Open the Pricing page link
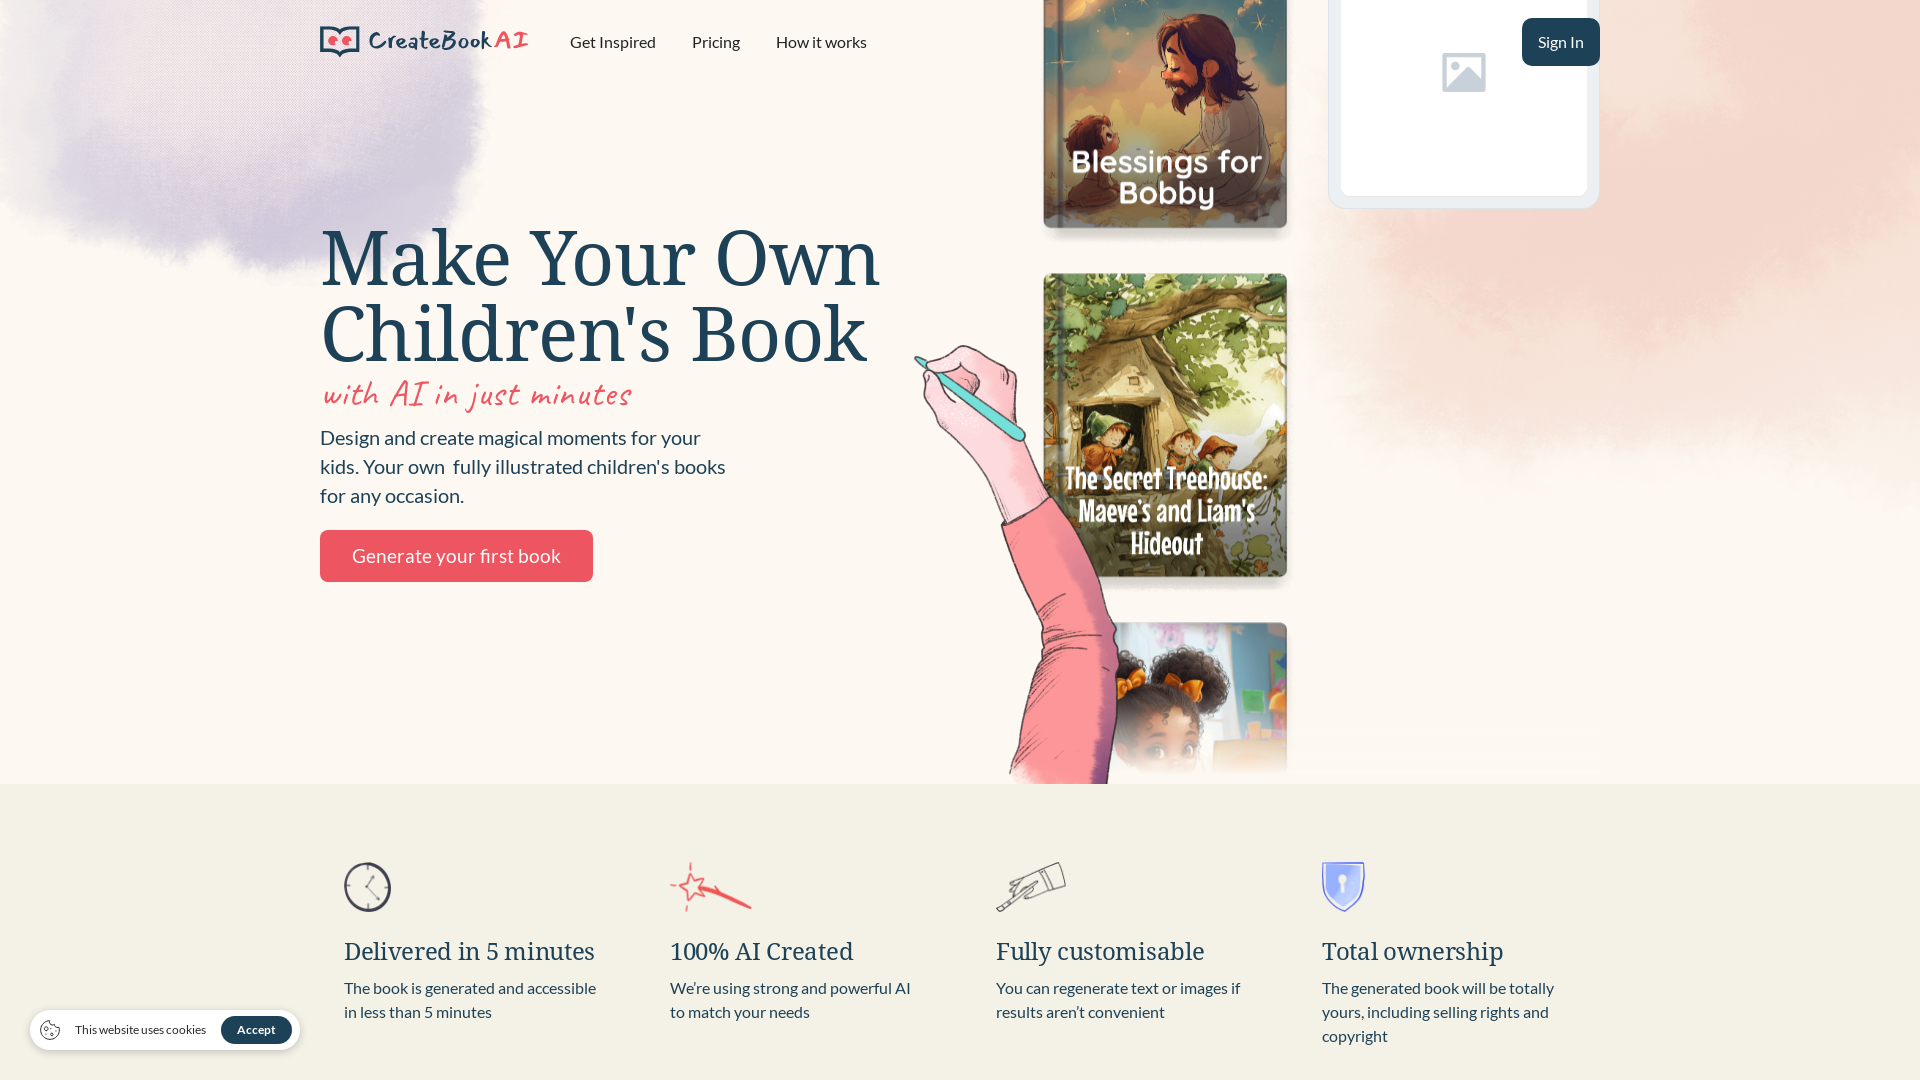1920x1080 pixels. click(716, 42)
